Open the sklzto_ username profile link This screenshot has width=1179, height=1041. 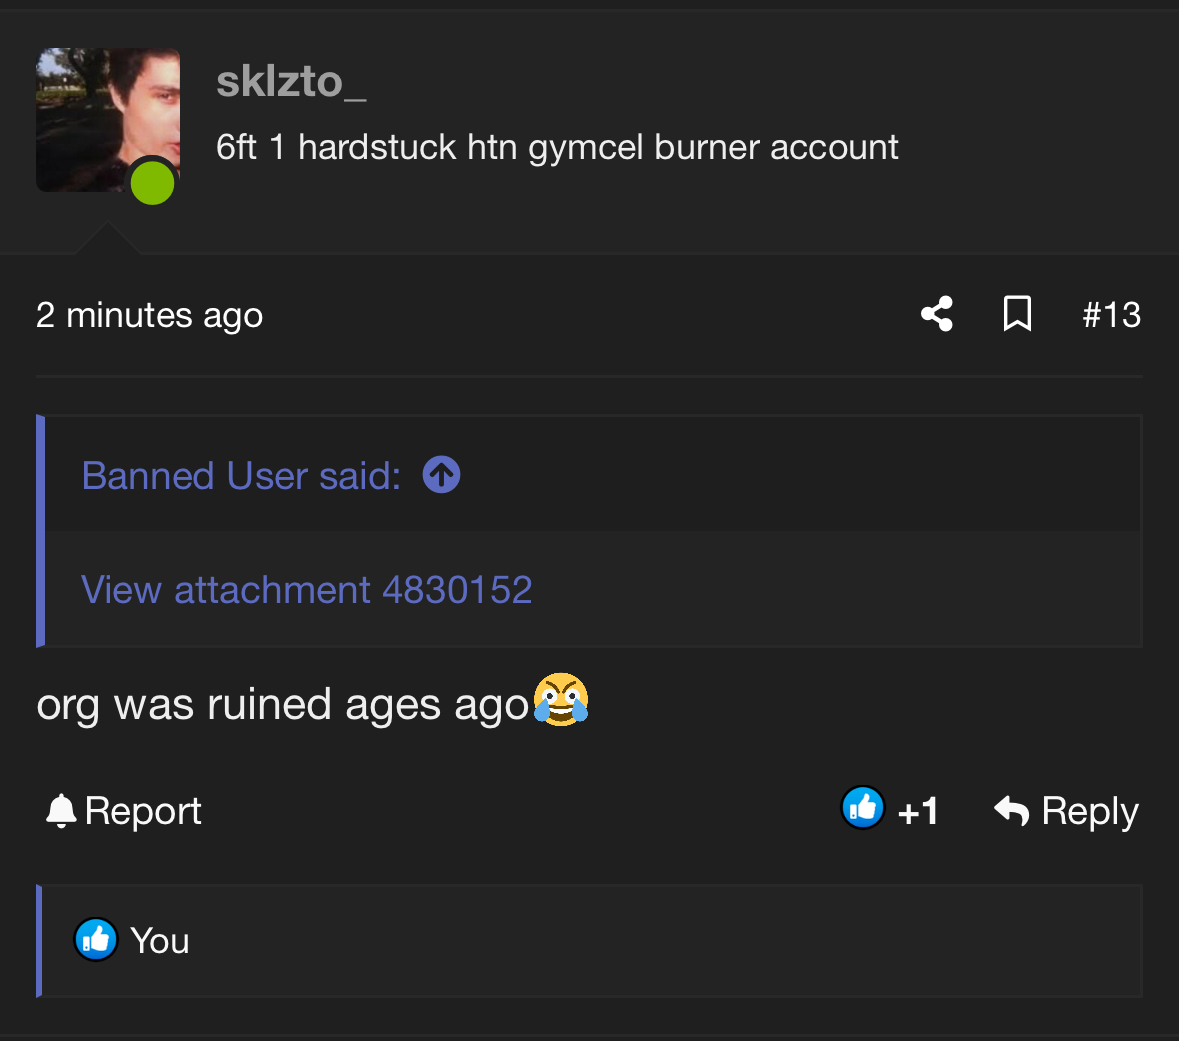pos(291,81)
